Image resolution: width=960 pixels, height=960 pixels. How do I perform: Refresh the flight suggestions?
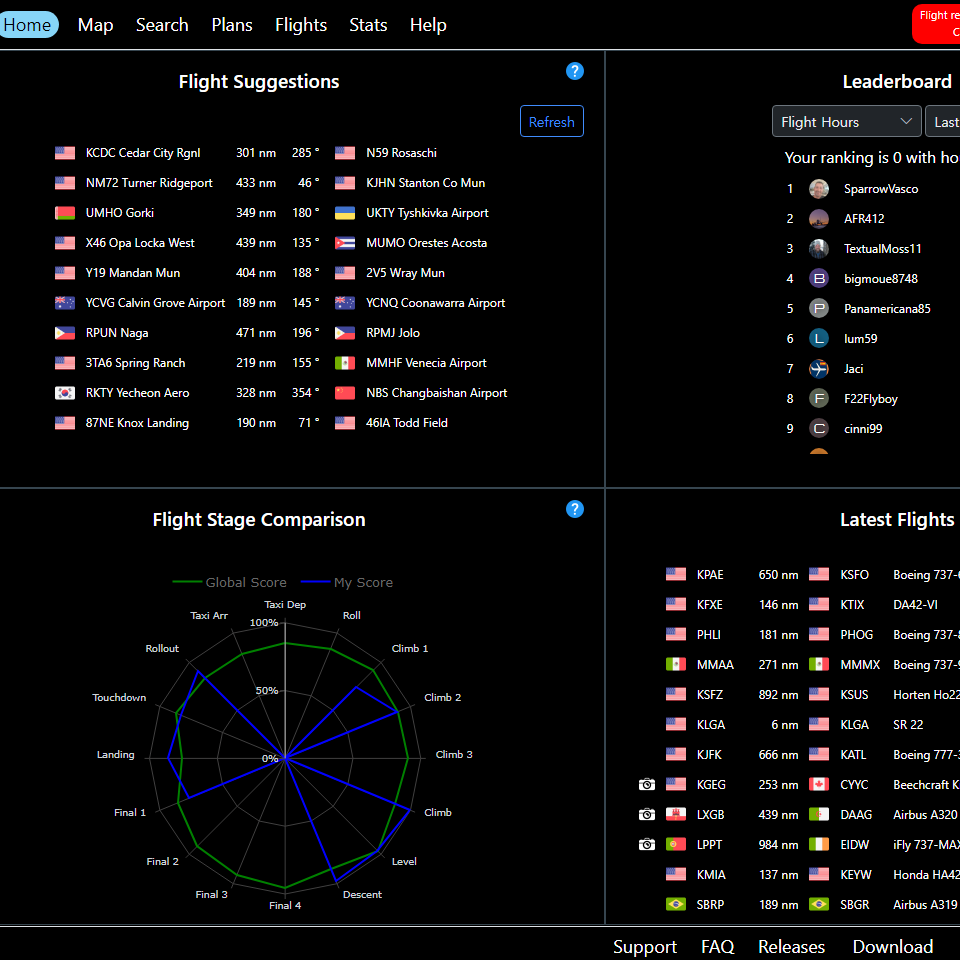(551, 122)
